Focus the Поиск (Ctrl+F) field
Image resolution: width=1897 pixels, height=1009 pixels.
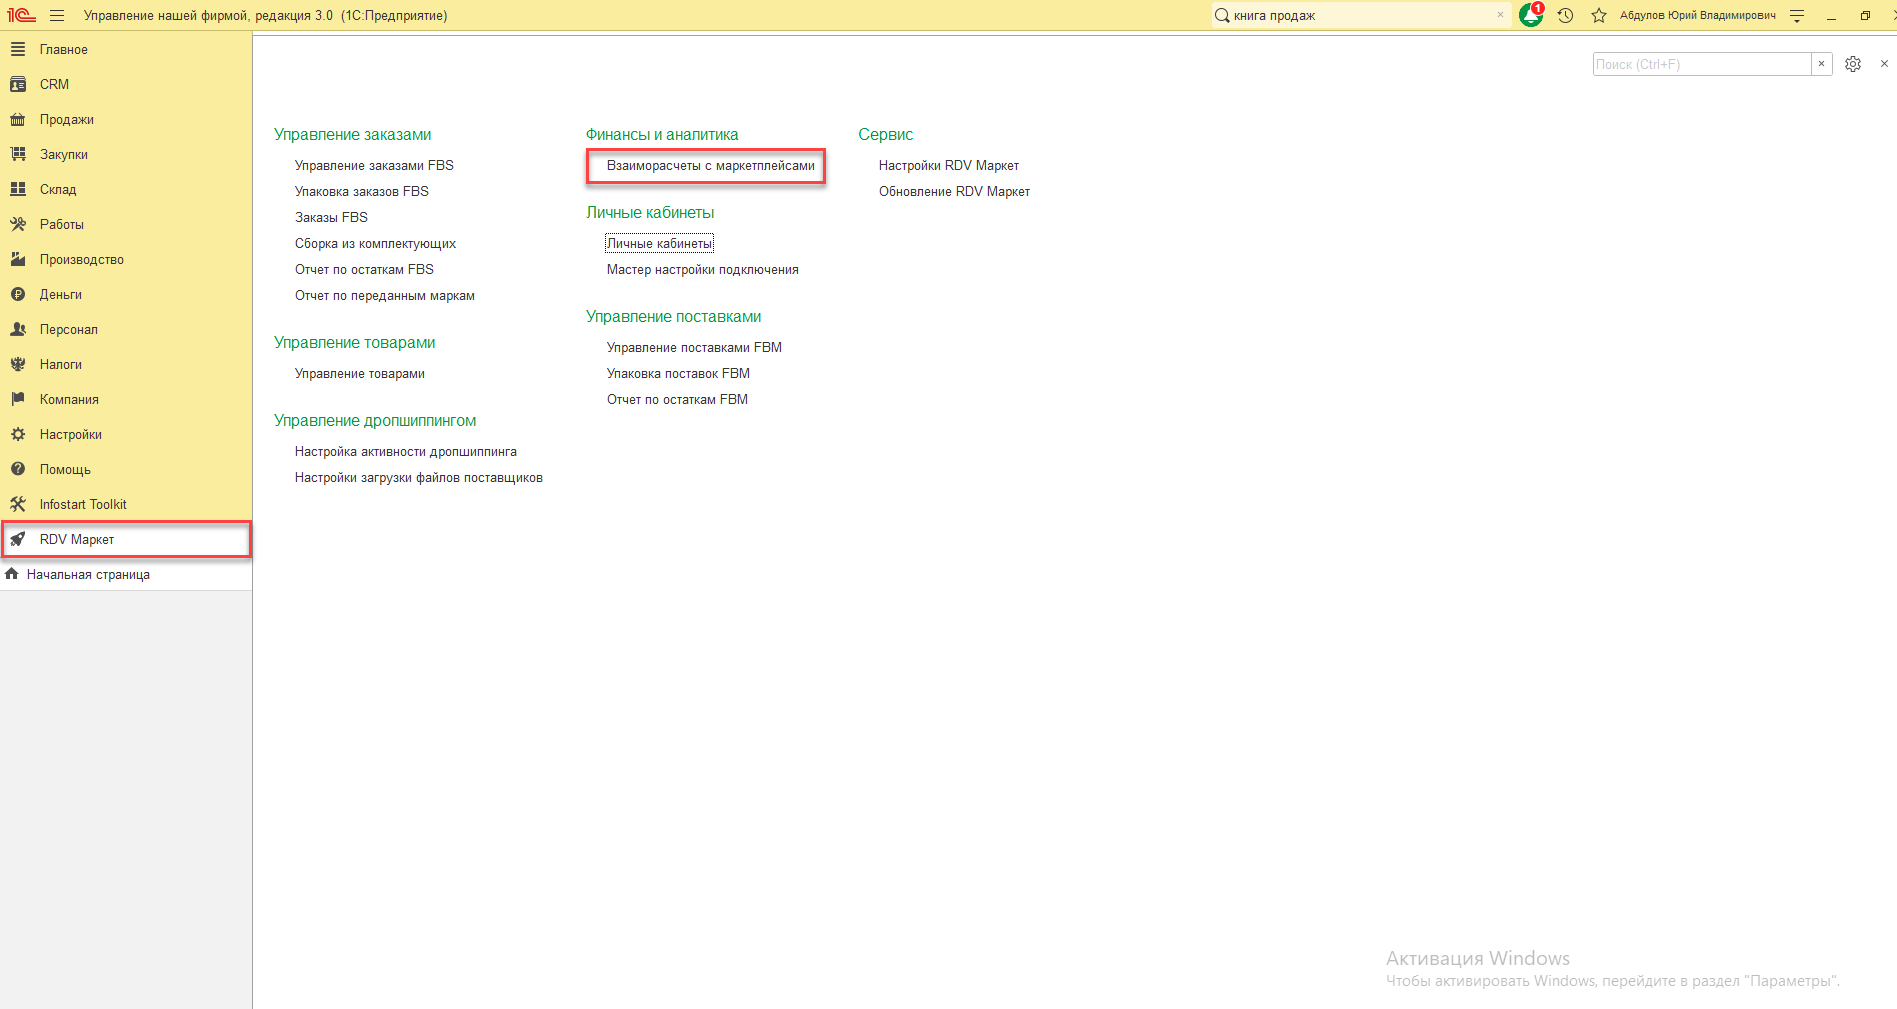(x=1702, y=64)
